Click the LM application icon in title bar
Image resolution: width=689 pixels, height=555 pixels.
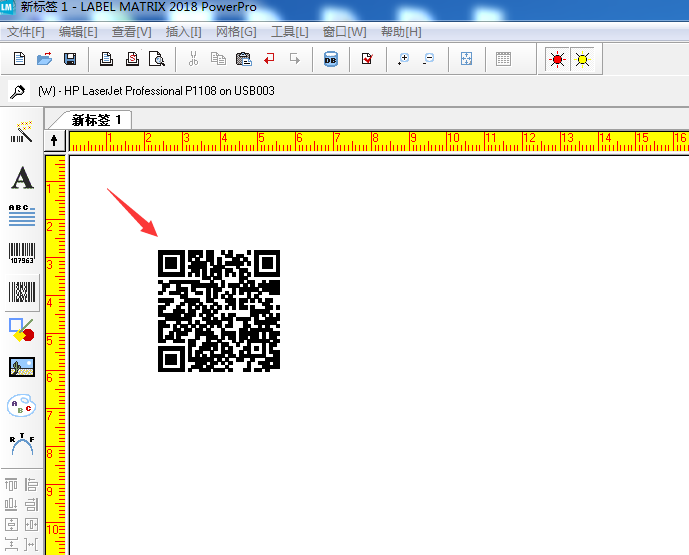pyautogui.click(x=7, y=7)
